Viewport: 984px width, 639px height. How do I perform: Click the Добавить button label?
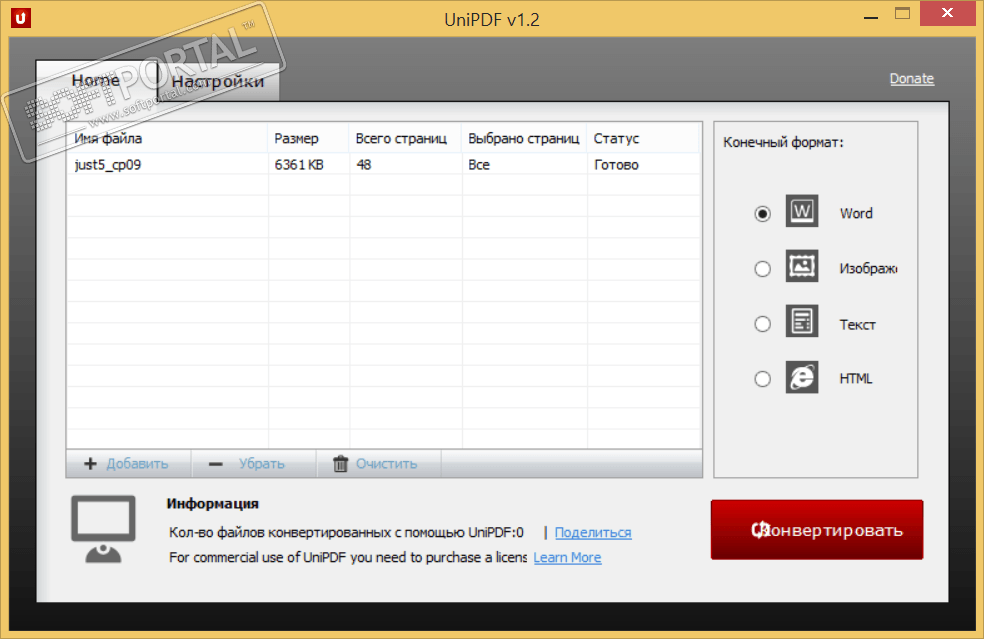pos(137,464)
